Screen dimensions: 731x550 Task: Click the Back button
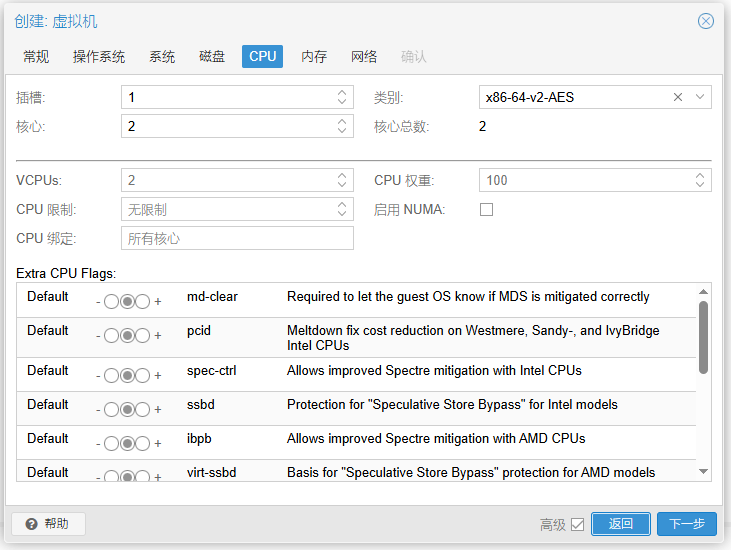[x=621, y=524]
